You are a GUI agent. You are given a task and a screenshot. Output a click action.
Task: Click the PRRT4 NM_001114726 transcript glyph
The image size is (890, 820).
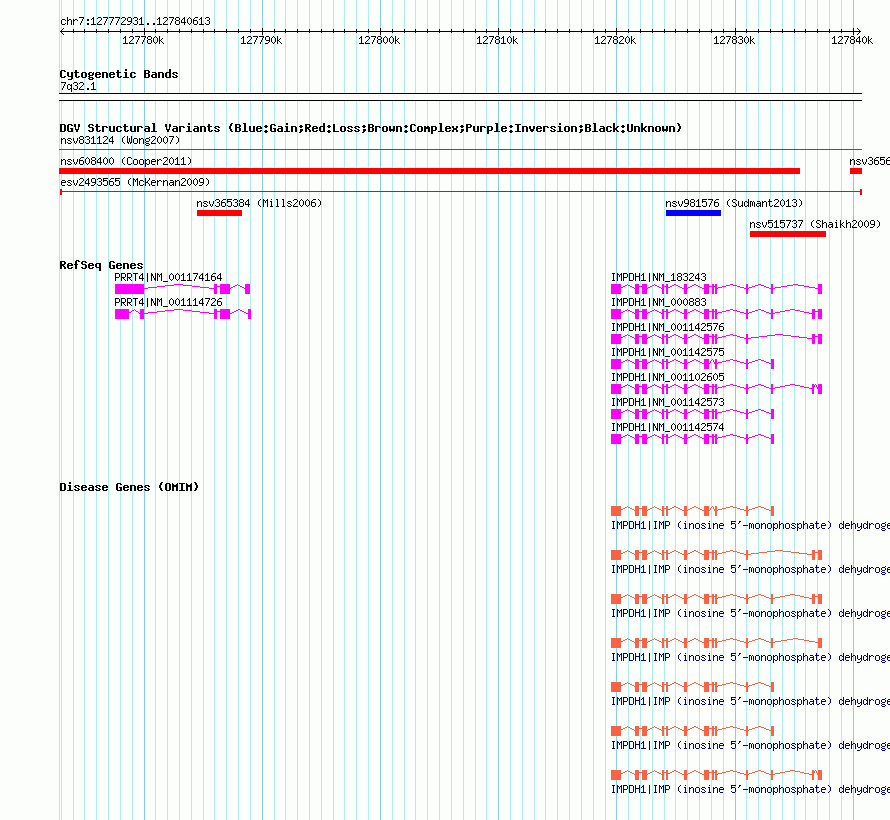click(183, 314)
